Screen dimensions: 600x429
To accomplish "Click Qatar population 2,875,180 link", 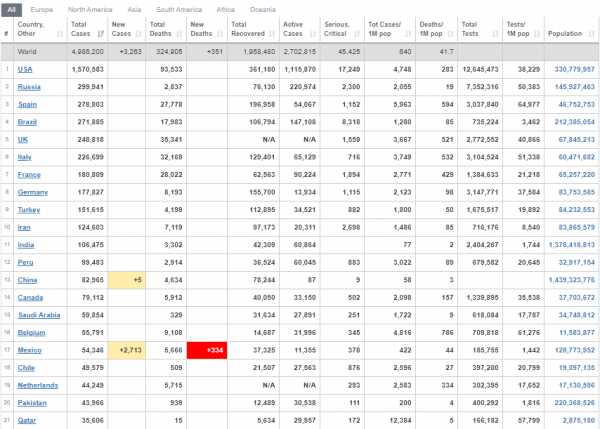I will click(x=579, y=421).
